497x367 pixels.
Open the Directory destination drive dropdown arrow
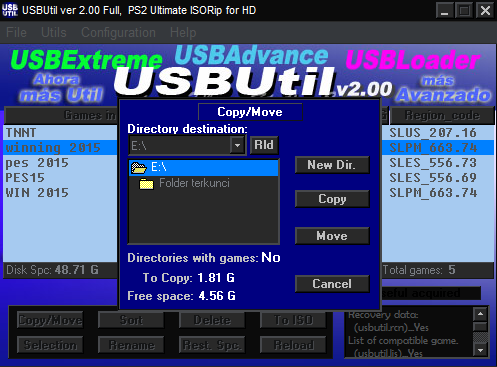(x=237, y=146)
